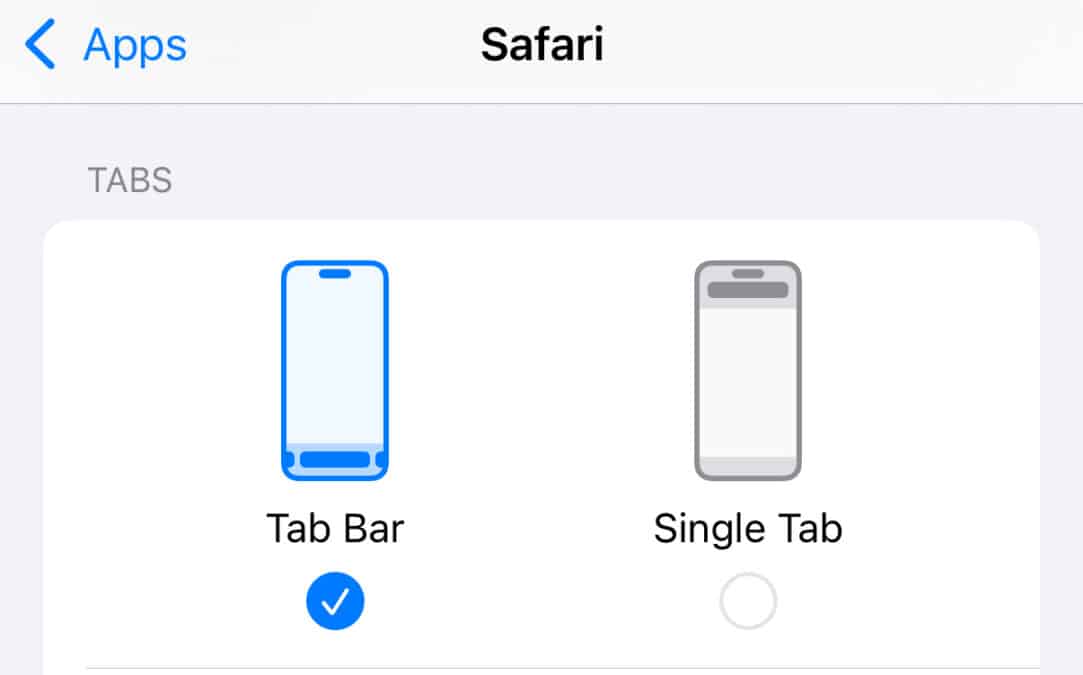Tap the blue back chevron arrow
Viewport: 1083px width, 675px height.
(x=40, y=44)
